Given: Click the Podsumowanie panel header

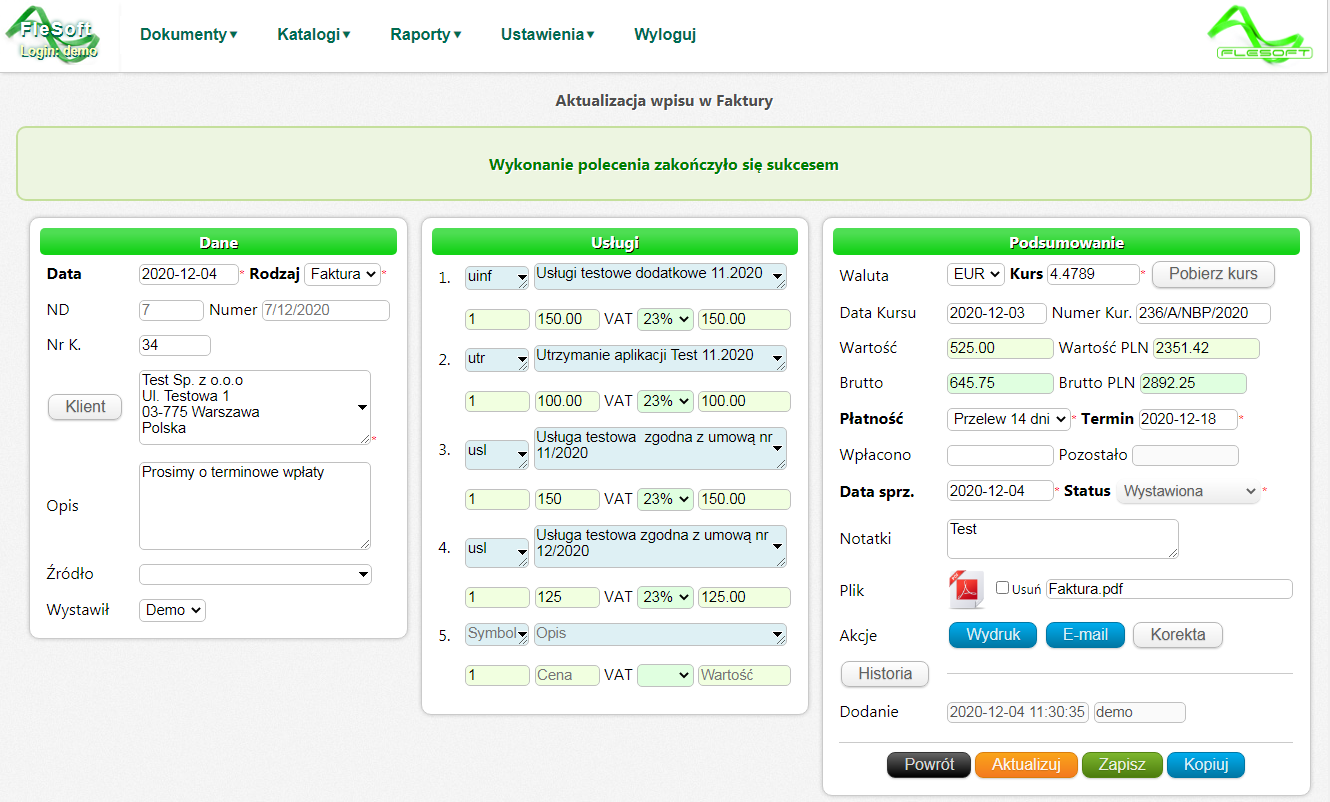Looking at the screenshot, I should pyautogui.click(x=1066, y=242).
